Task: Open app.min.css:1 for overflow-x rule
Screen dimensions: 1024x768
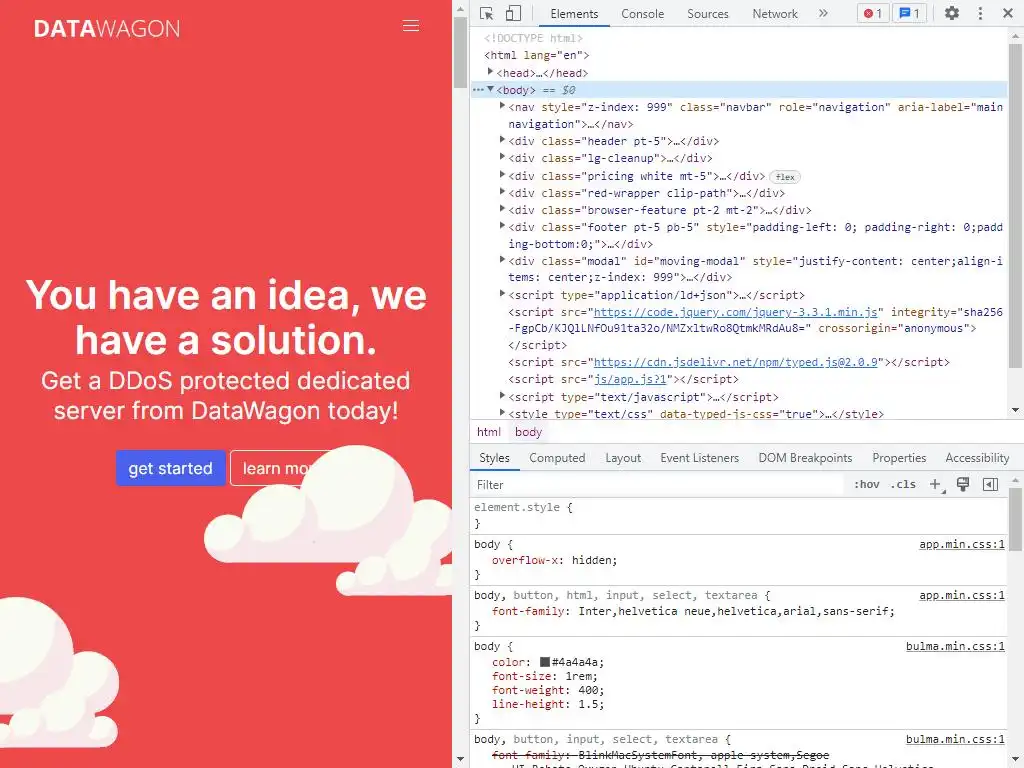Action: (961, 544)
